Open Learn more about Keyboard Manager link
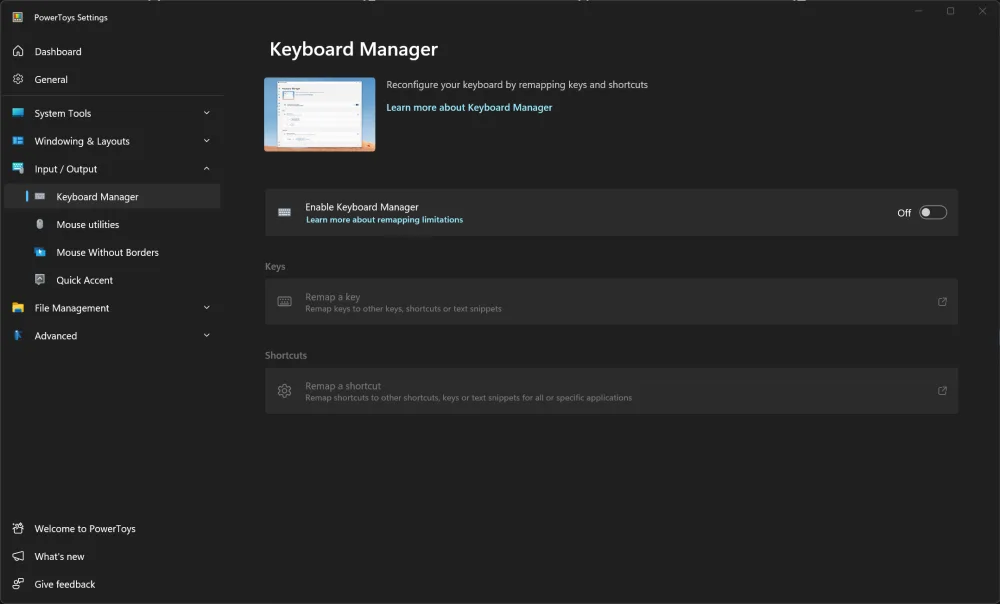Image resolution: width=1000 pixels, height=604 pixels. 469,107
